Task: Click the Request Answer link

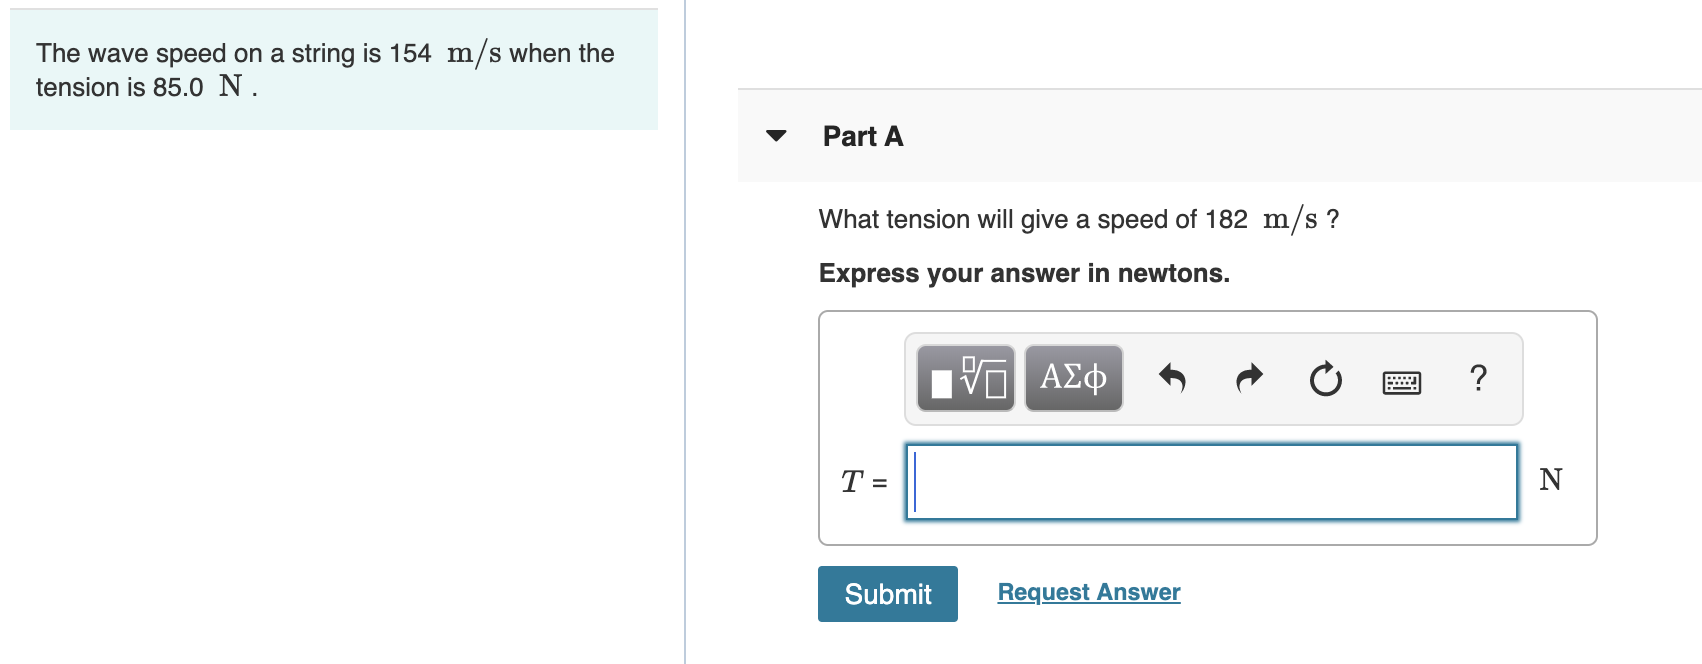Action: pyautogui.click(x=1088, y=591)
